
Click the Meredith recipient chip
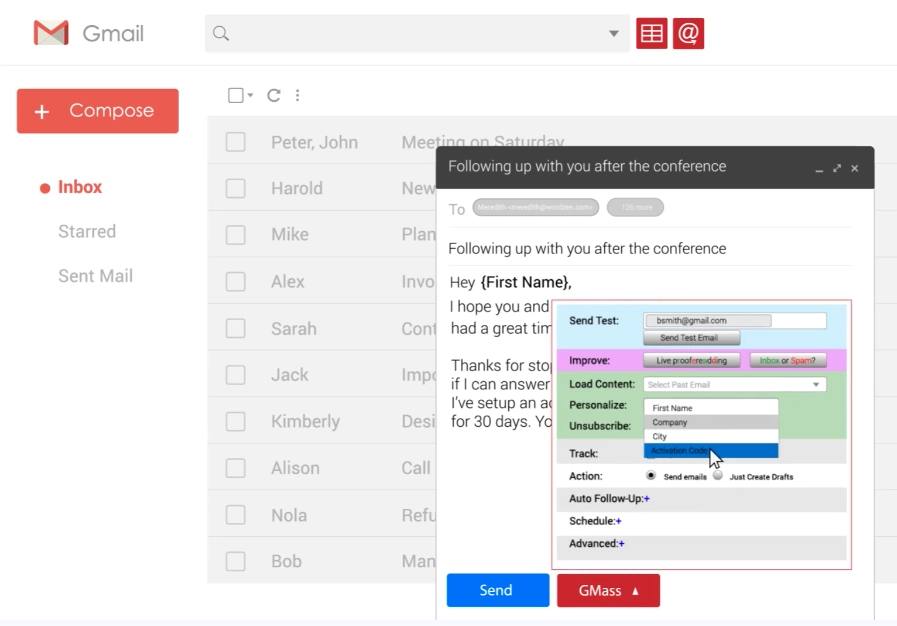coord(535,207)
